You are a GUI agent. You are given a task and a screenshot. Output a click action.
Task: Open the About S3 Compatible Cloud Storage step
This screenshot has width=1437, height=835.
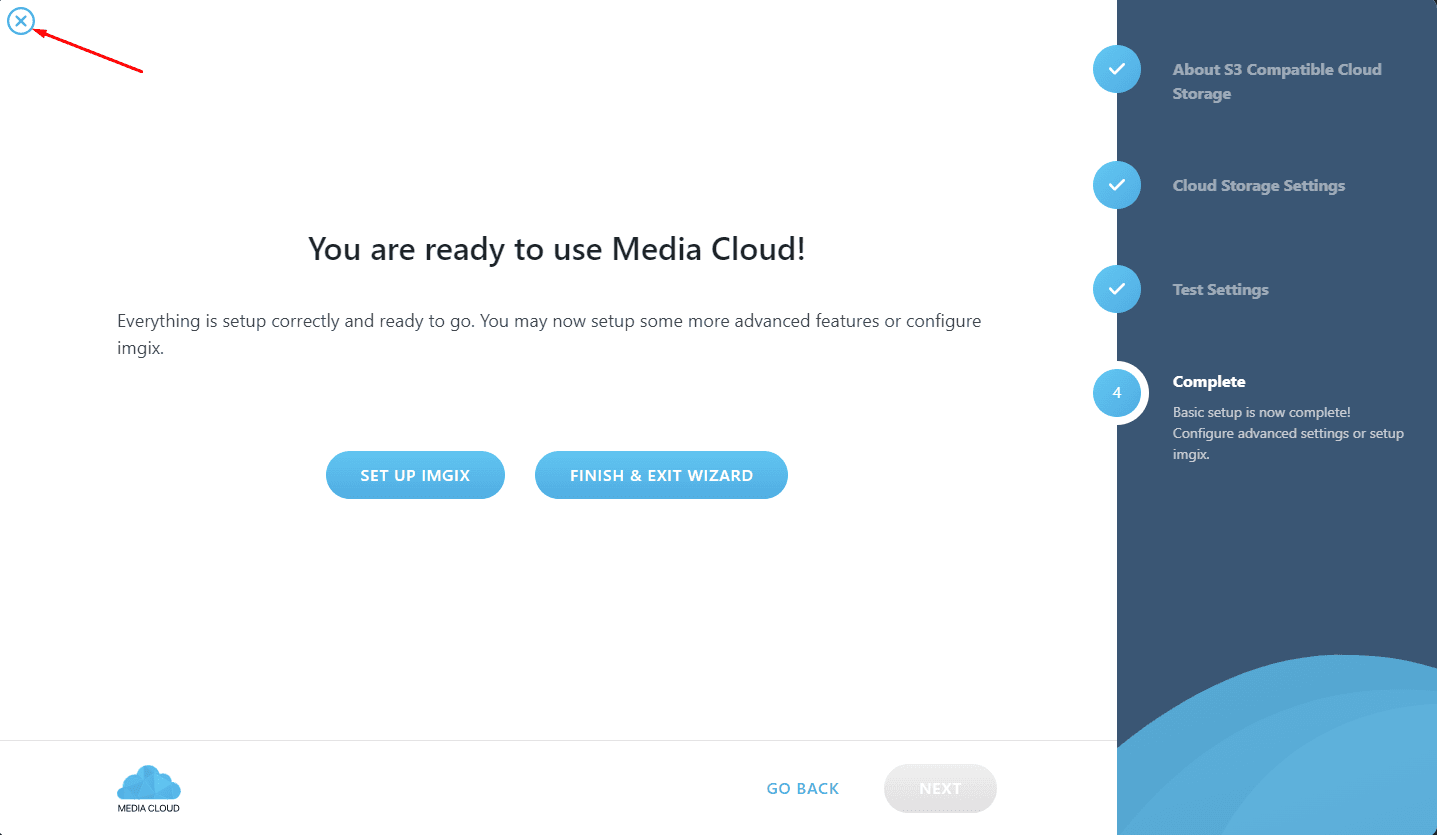(x=1276, y=81)
